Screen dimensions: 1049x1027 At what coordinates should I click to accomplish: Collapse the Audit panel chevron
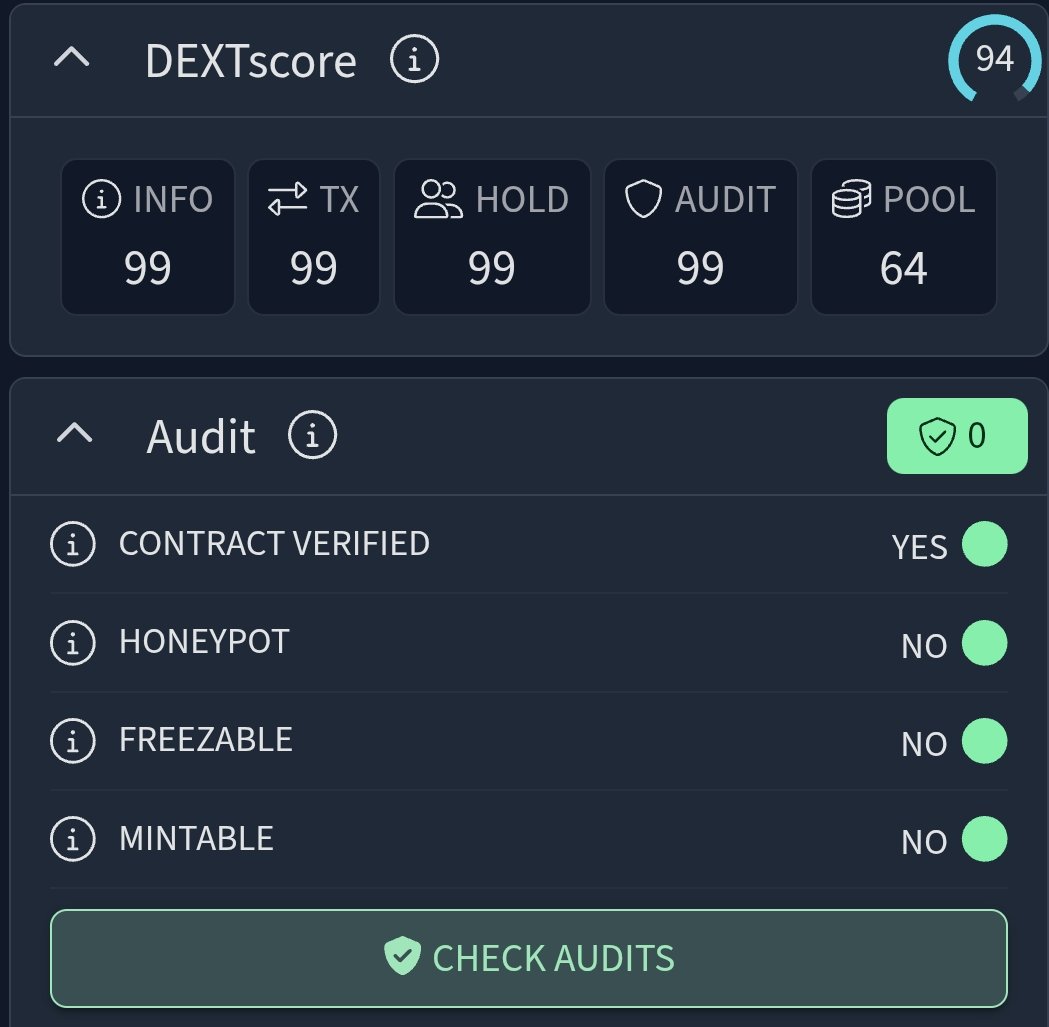click(x=74, y=434)
